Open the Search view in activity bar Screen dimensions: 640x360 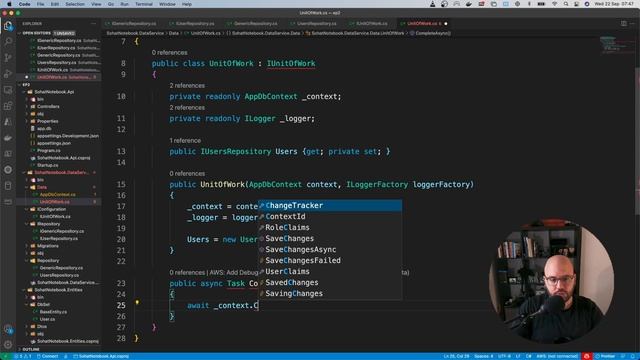[8, 42]
